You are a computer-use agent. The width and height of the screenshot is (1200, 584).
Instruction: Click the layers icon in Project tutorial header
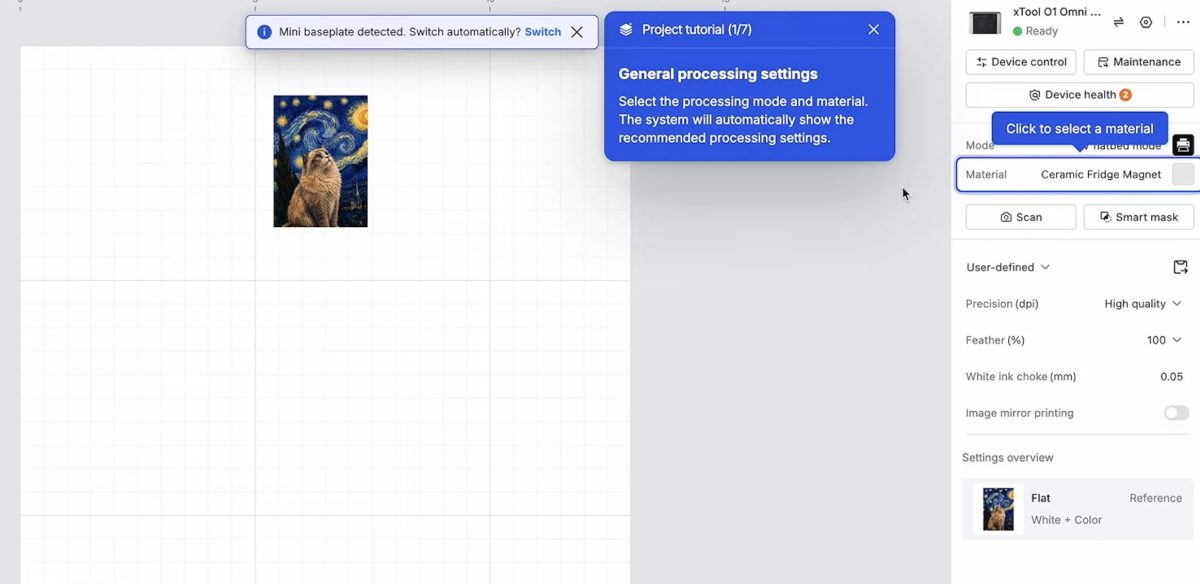tap(626, 30)
